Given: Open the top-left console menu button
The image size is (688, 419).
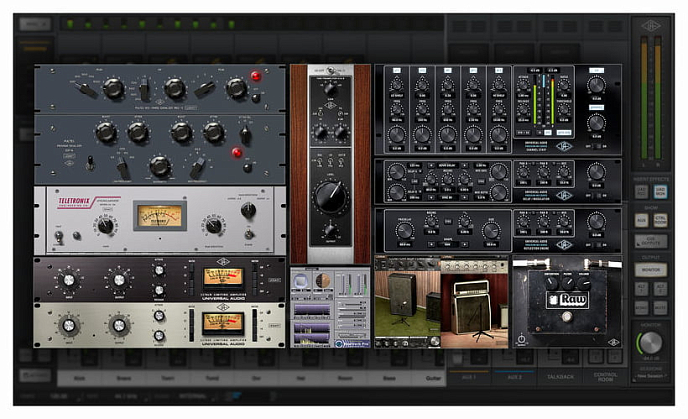Looking at the screenshot, I should point(33,24).
